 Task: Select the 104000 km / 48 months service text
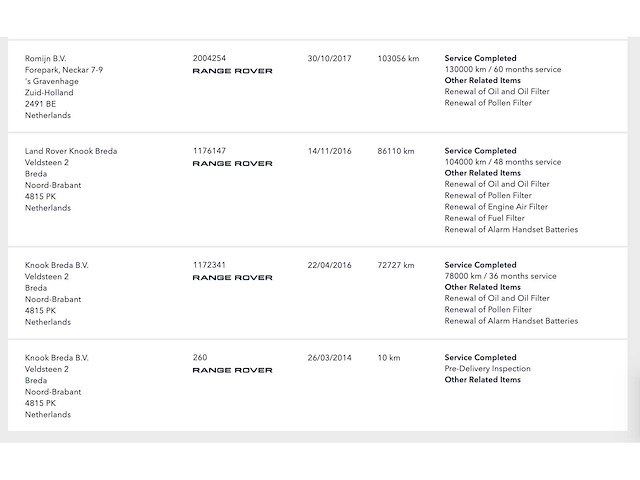coord(503,162)
